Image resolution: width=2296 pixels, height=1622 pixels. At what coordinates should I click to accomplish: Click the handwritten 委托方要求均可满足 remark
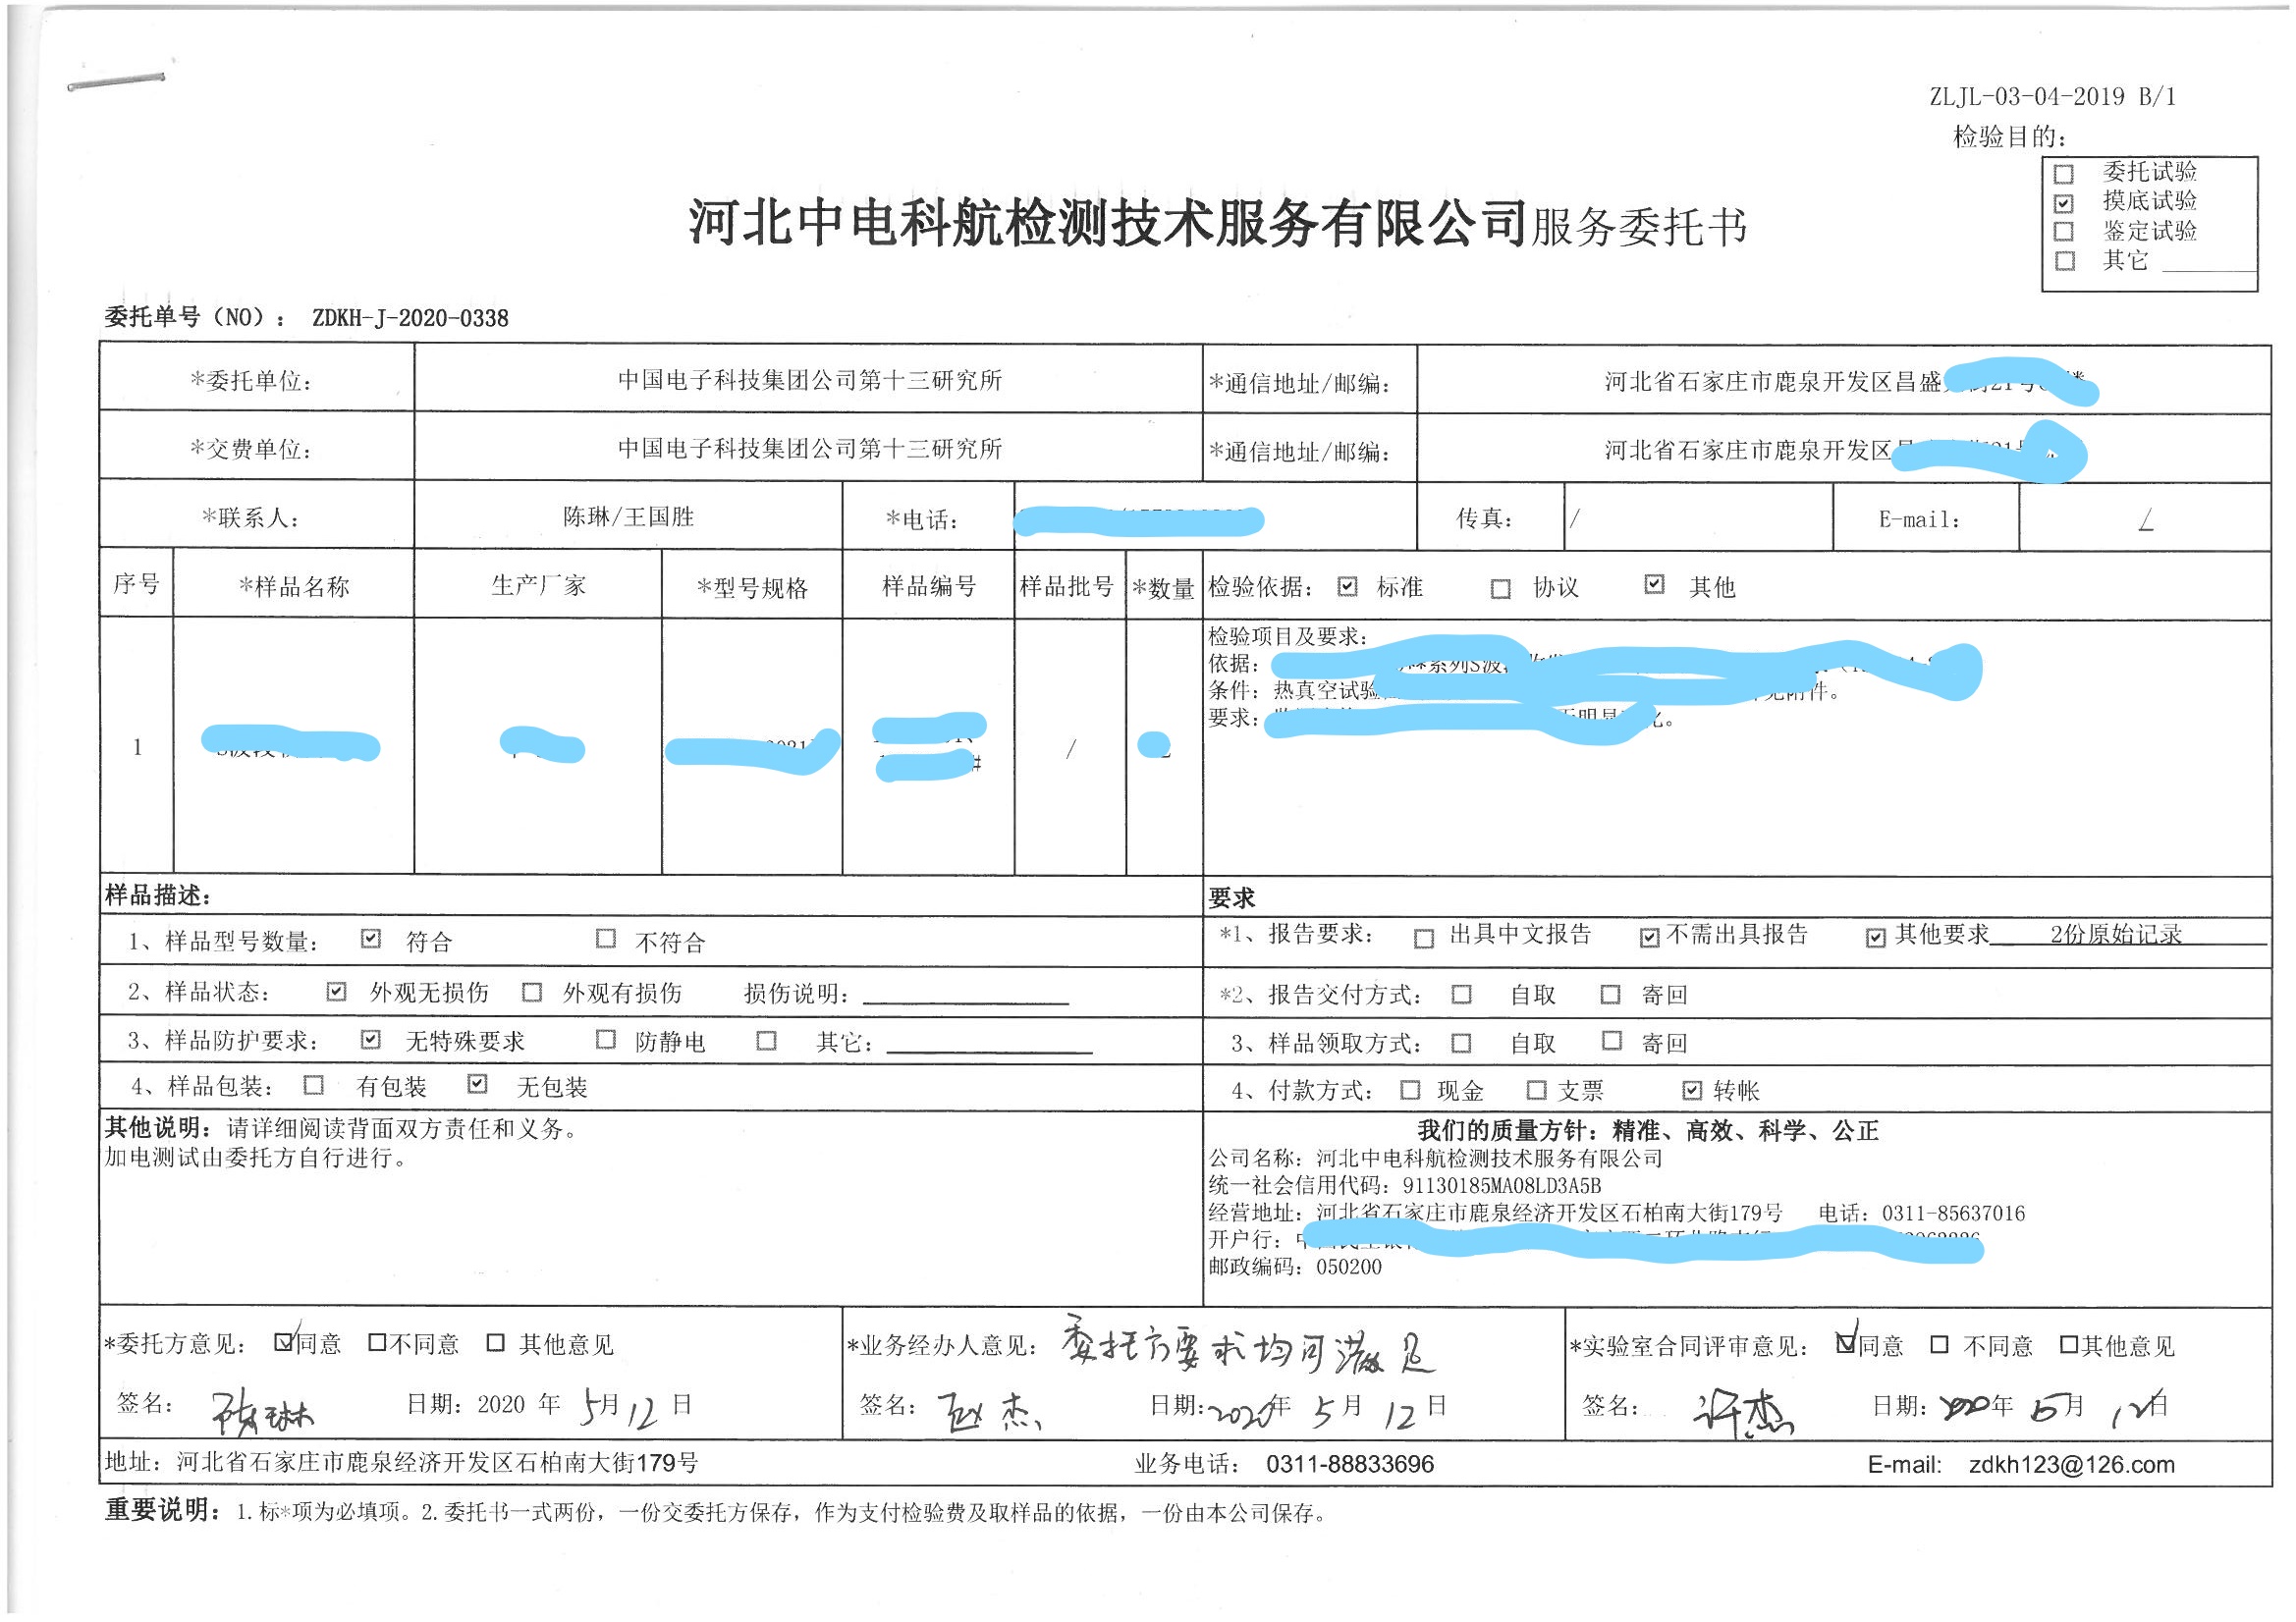1247,1344
